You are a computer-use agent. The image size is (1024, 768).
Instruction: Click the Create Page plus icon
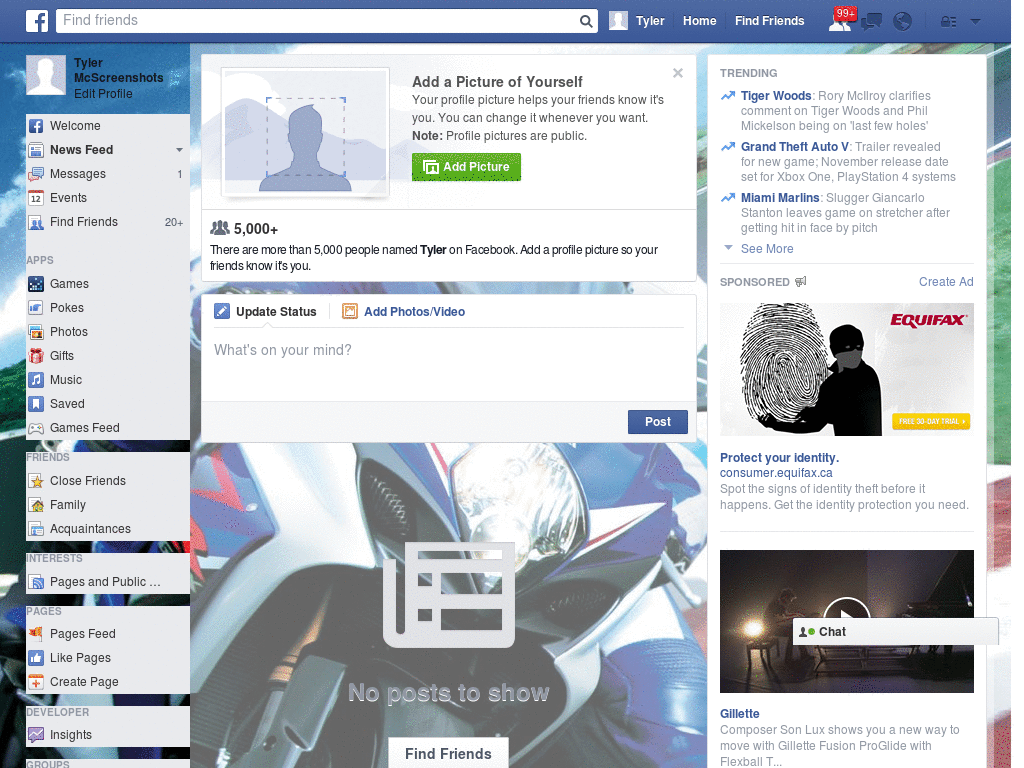[x=36, y=682]
